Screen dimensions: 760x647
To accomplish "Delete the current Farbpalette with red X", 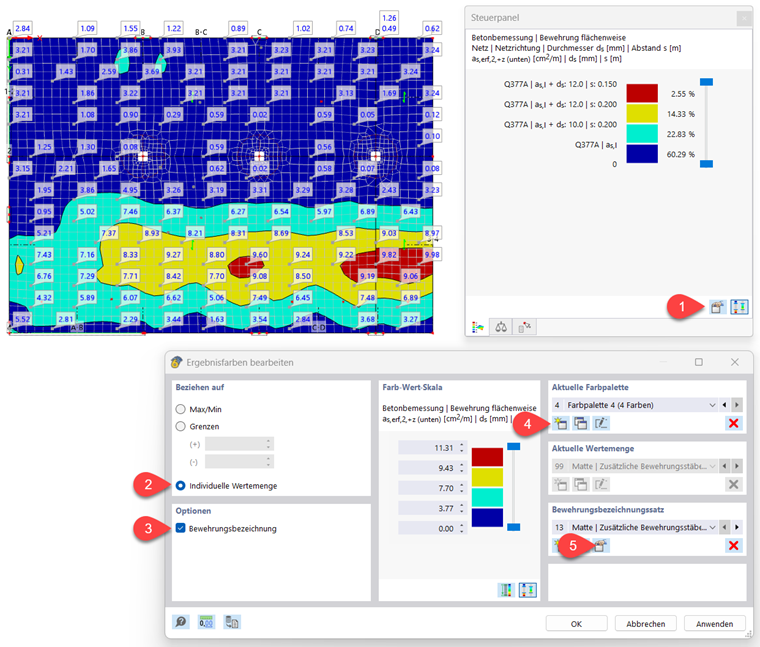I will [733, 423].
